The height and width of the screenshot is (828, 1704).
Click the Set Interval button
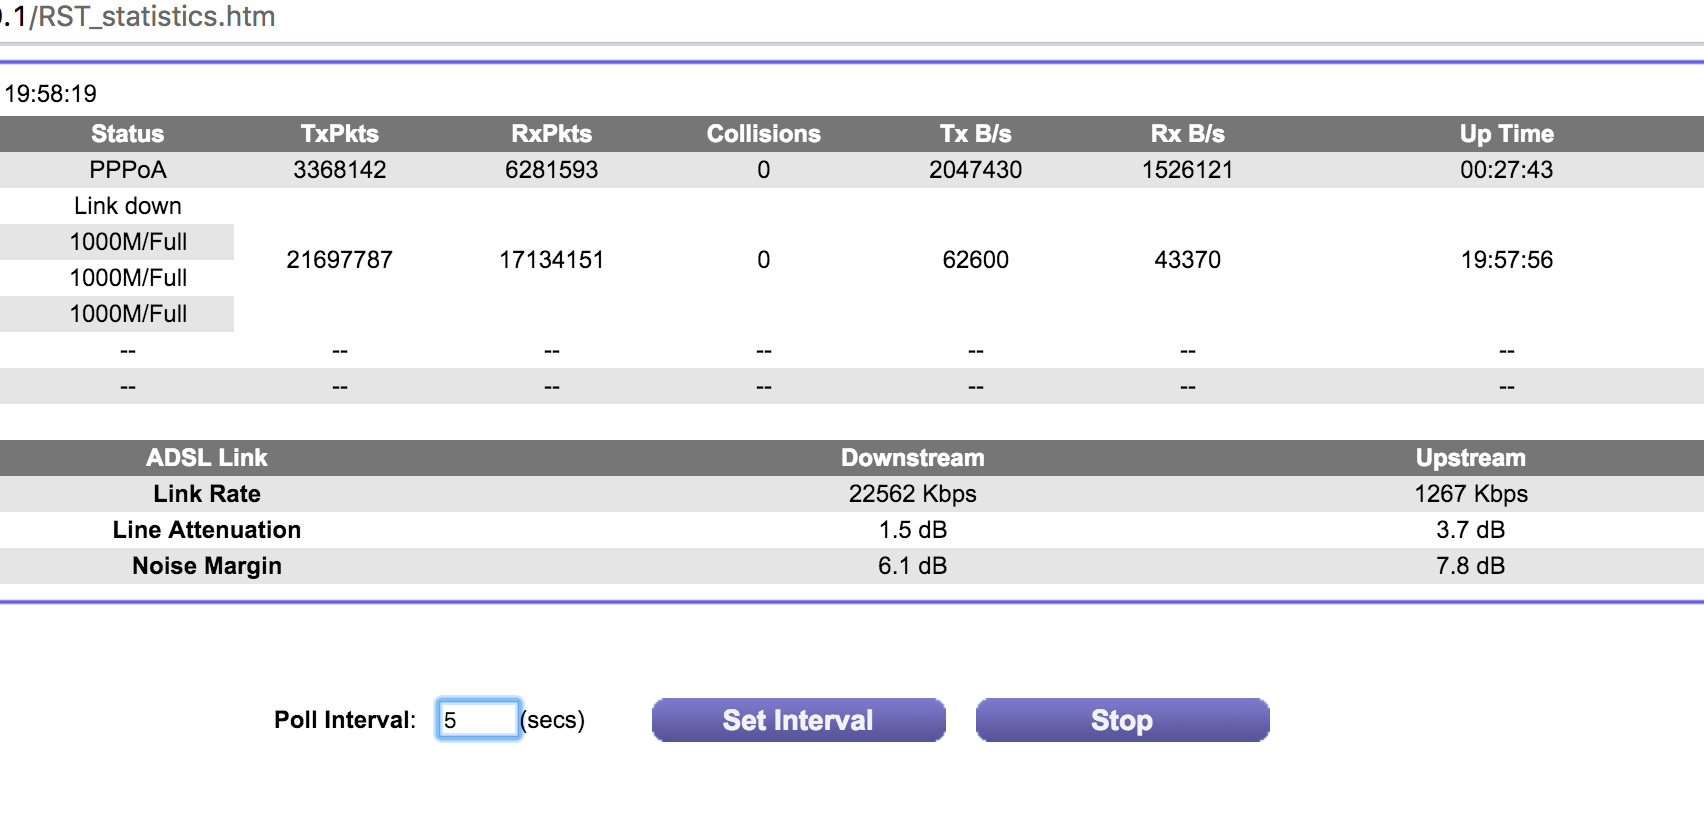tap(798, 720)
